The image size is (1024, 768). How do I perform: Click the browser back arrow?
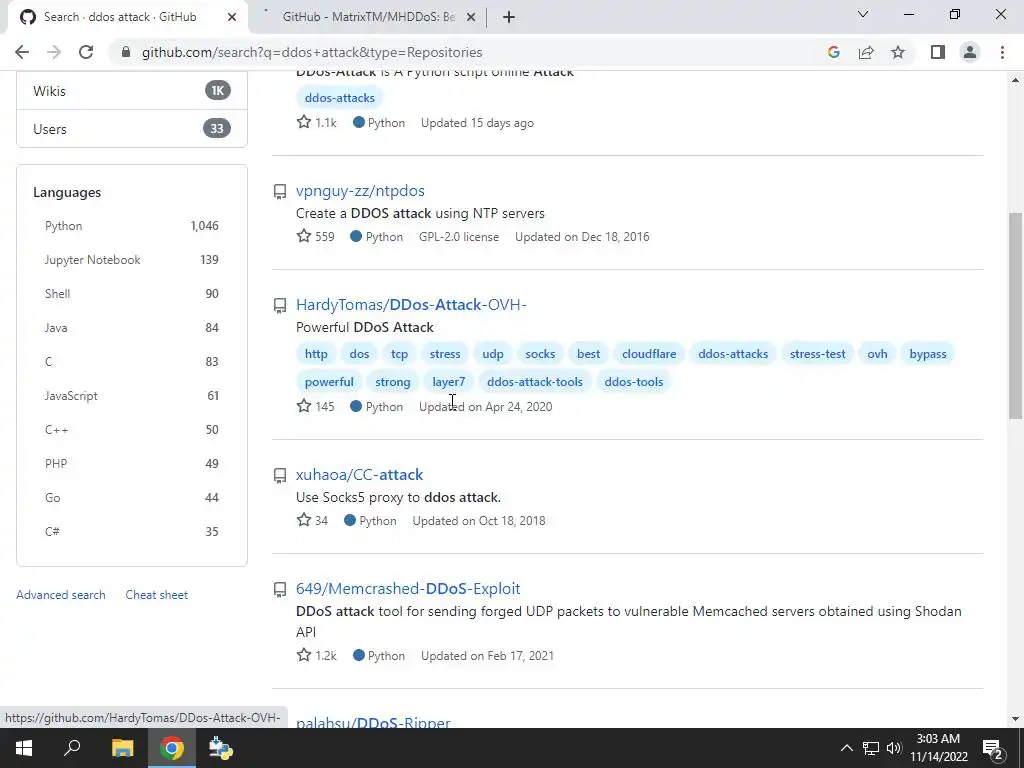[22, 52]
